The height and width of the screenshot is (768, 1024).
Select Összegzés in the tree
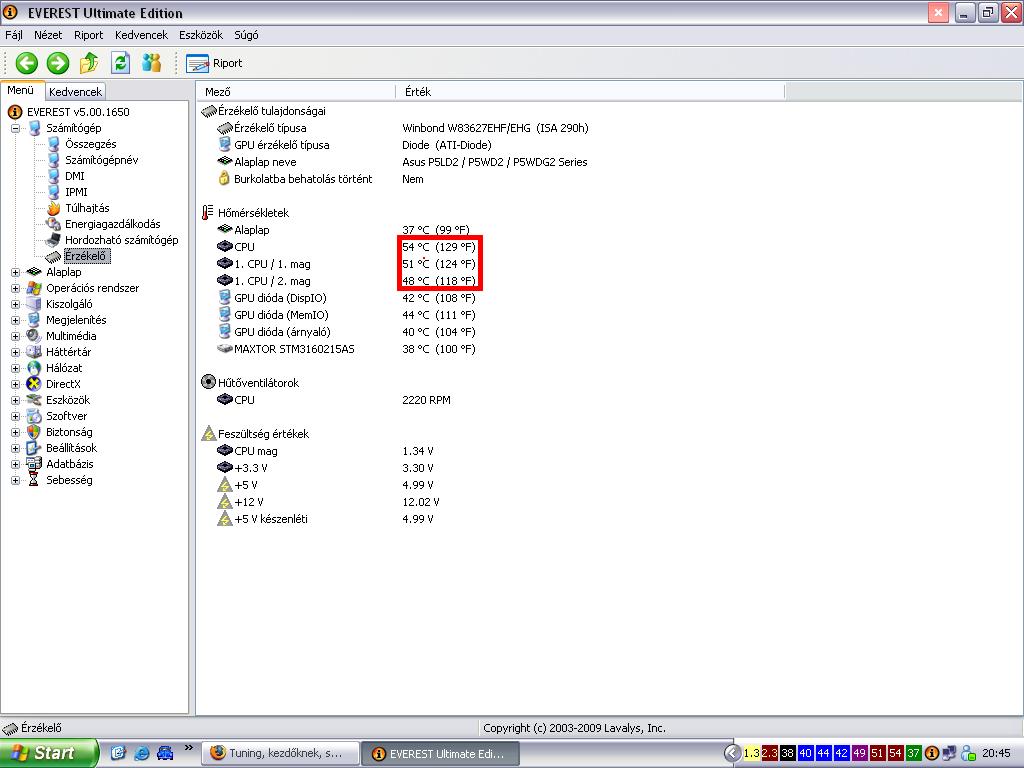pos(91,144)
